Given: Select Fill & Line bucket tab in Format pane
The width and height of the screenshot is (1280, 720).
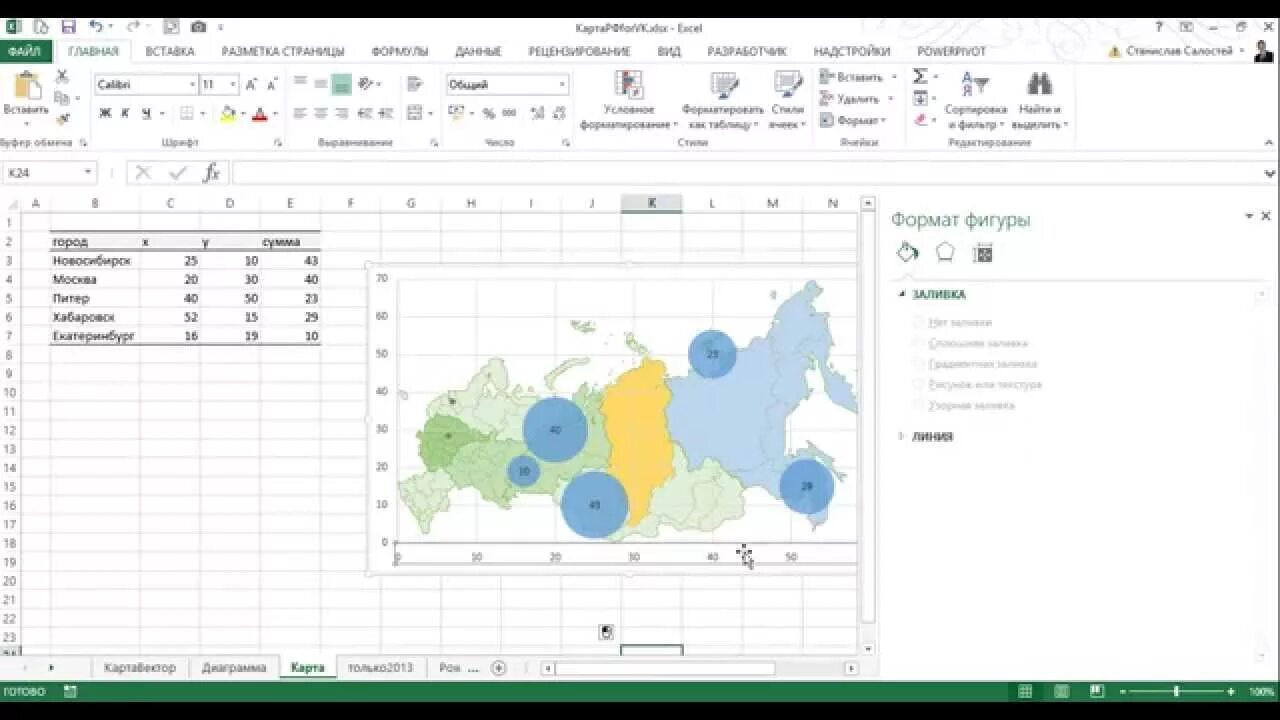Looking at the screenshot, I should tap(907, 253).
